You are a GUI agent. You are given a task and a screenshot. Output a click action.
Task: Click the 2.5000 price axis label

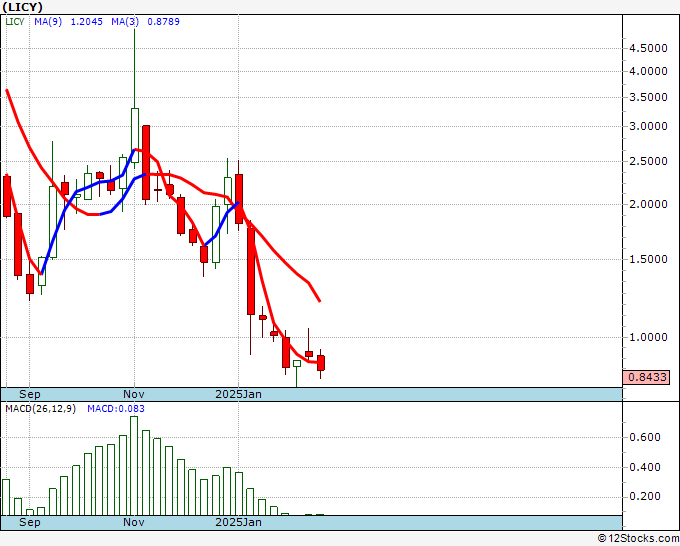pos(648,161)
